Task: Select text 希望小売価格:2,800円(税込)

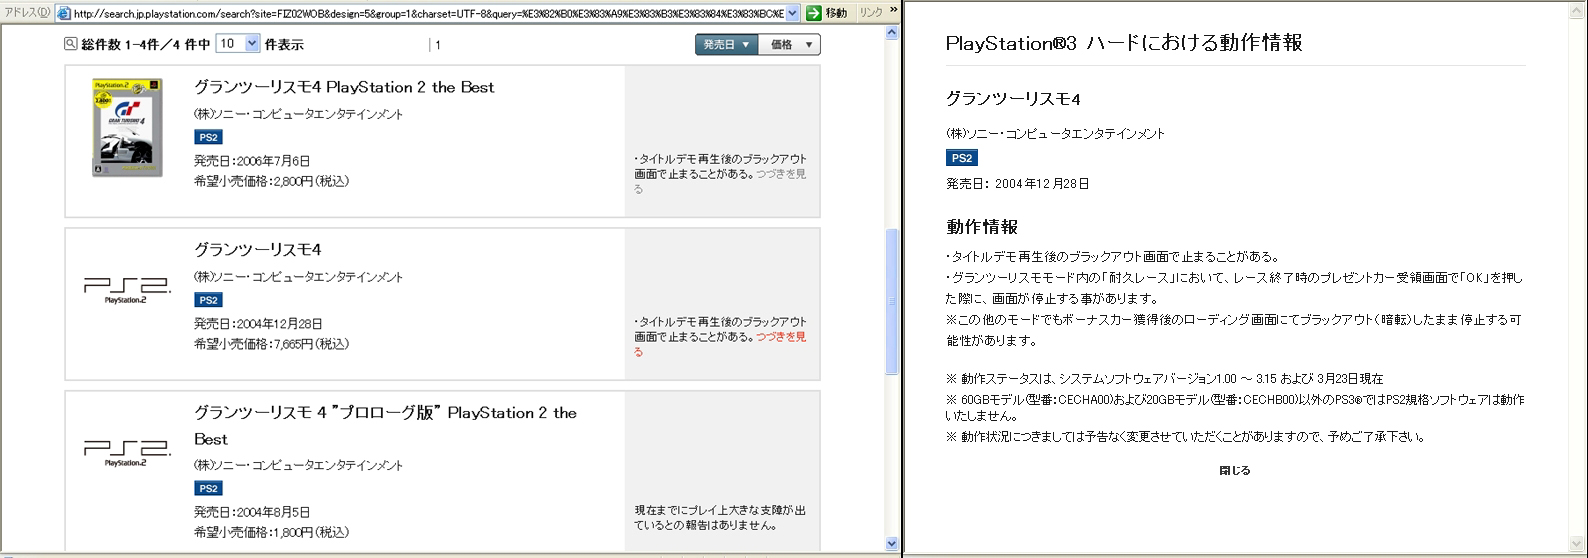Action: click(272, 181)
